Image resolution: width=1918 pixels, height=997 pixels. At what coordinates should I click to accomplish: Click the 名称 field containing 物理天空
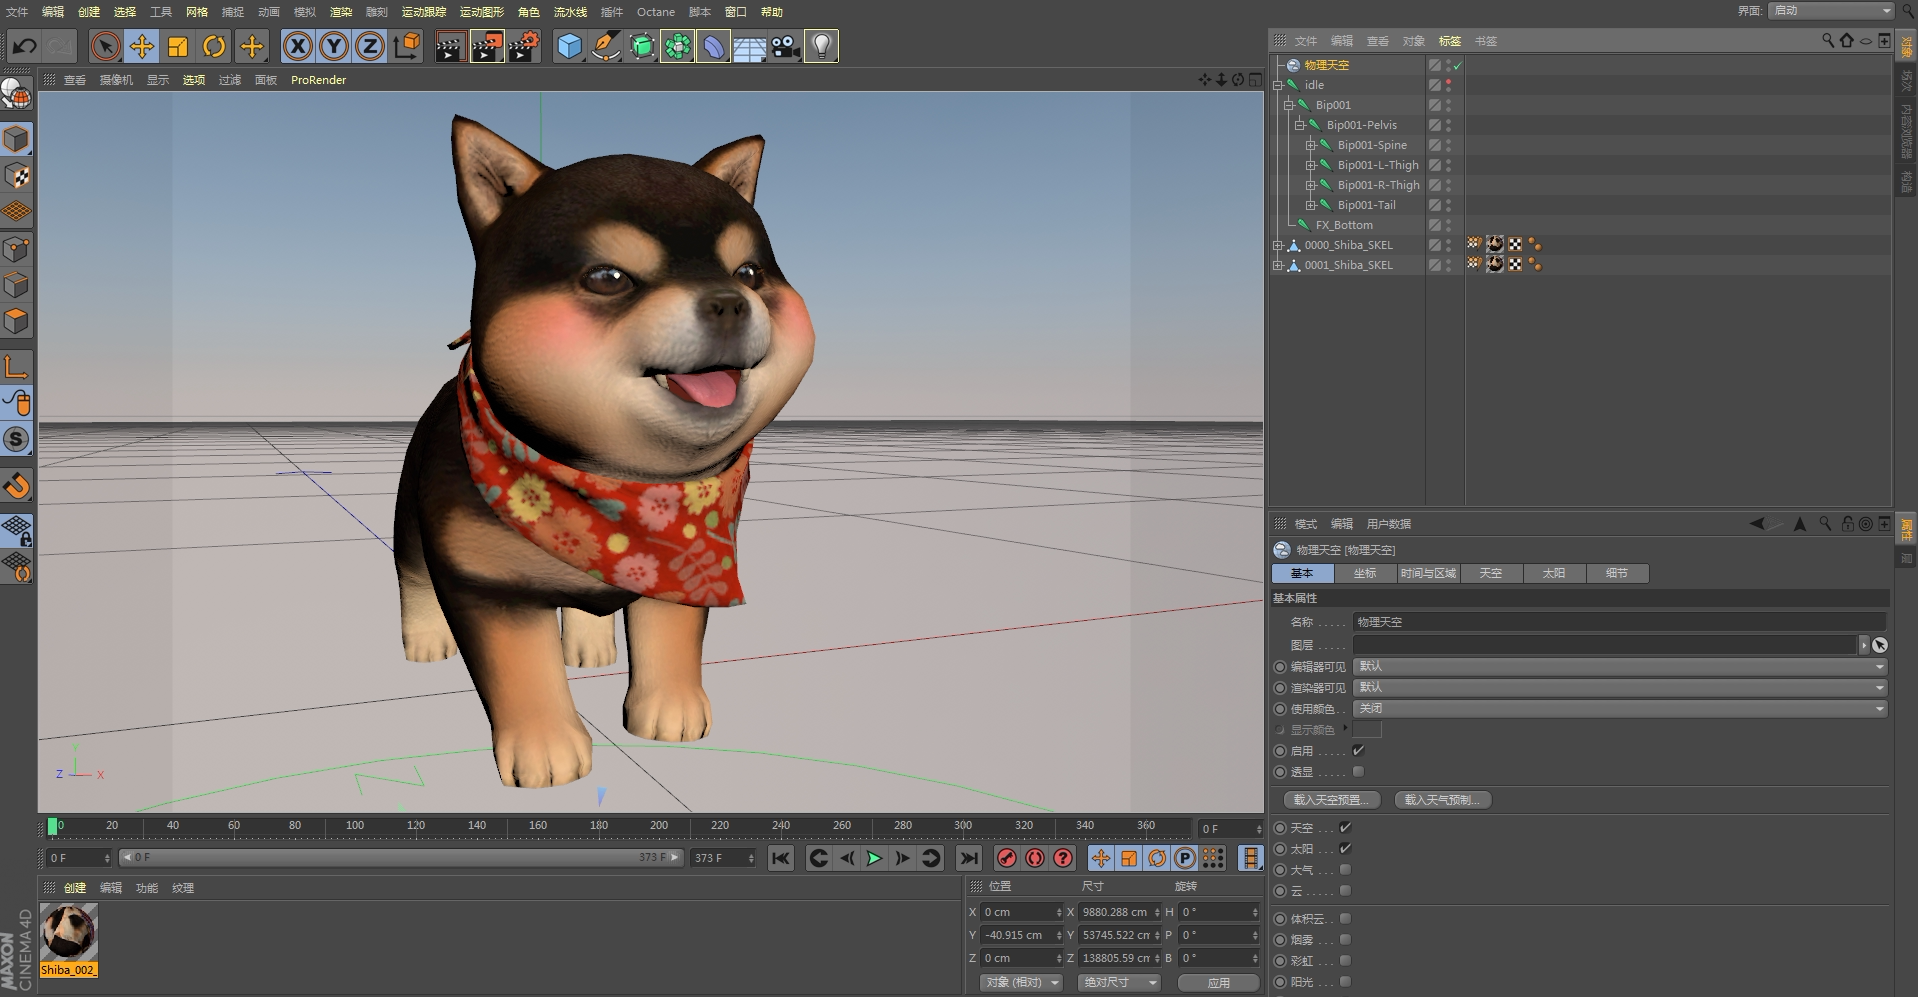coord(1620,622)
